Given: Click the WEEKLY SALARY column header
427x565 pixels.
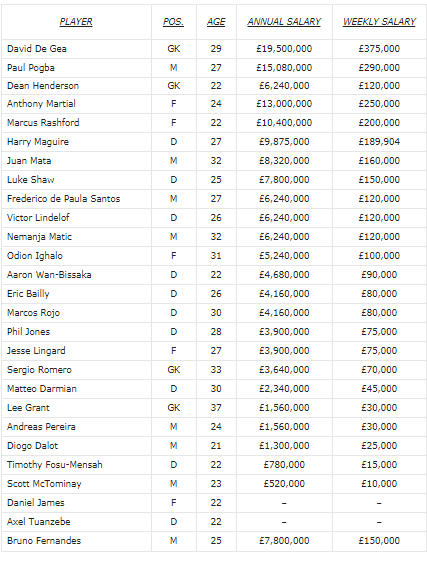Looking at the screenshot, I should [x=379, y=22].
